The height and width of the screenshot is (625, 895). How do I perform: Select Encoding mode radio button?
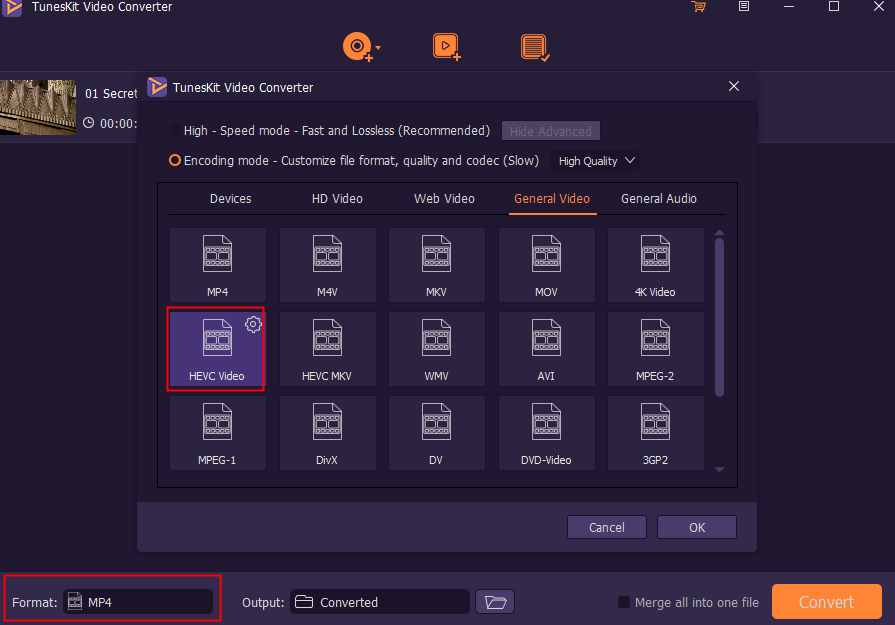click(175, 160)
